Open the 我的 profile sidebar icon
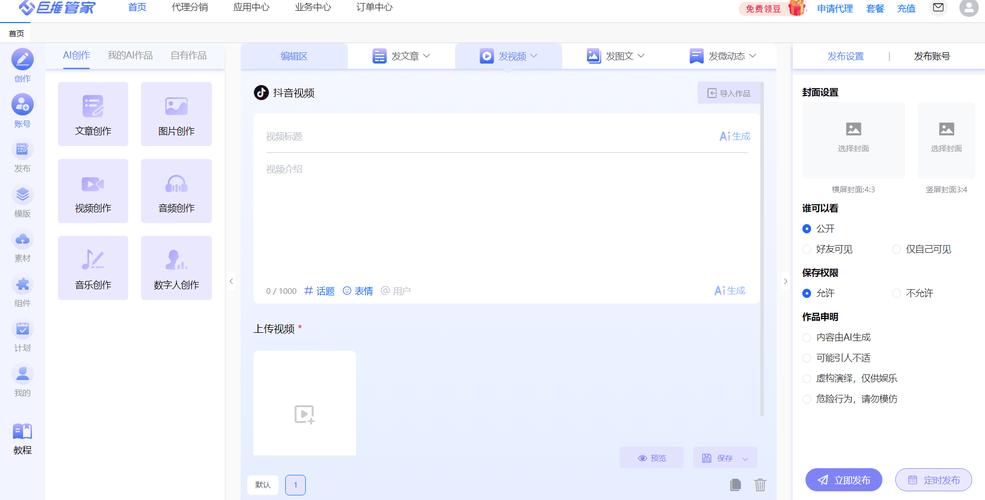 tap(23, 374)
